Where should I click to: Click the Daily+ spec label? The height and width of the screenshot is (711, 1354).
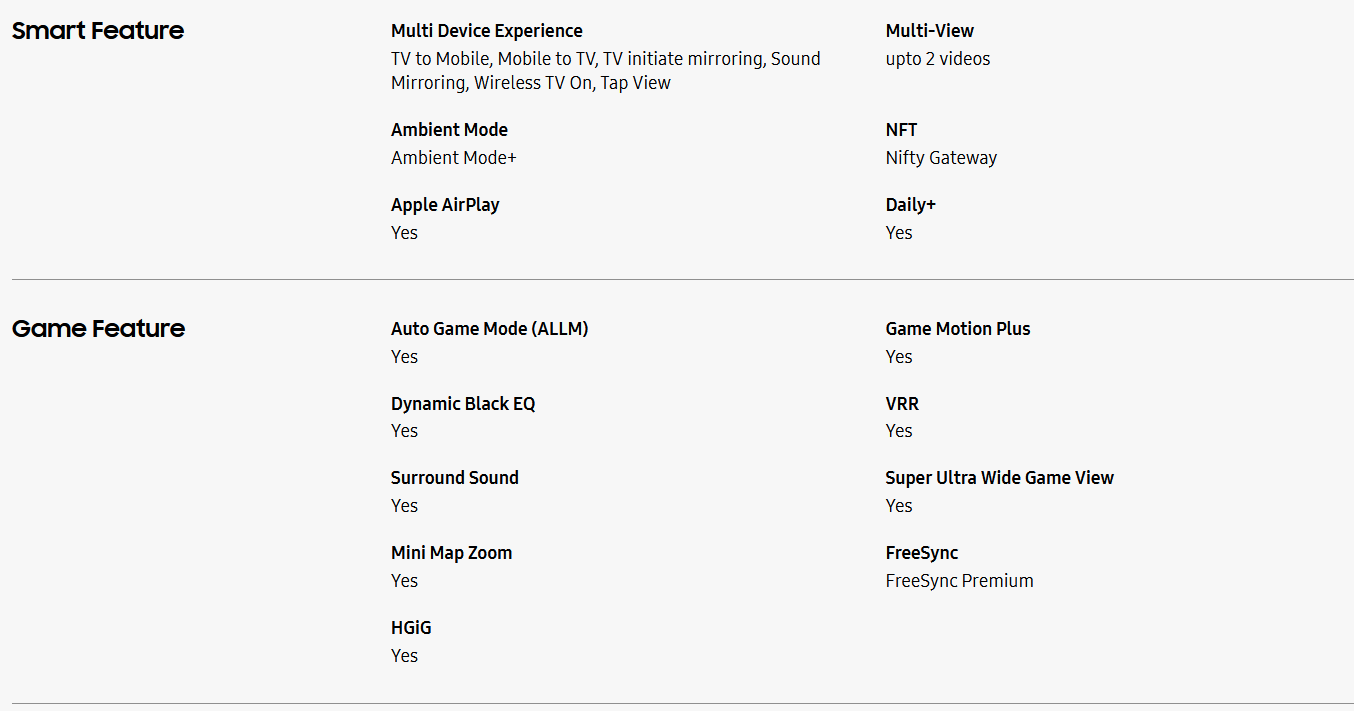click(x=910, y=205)
